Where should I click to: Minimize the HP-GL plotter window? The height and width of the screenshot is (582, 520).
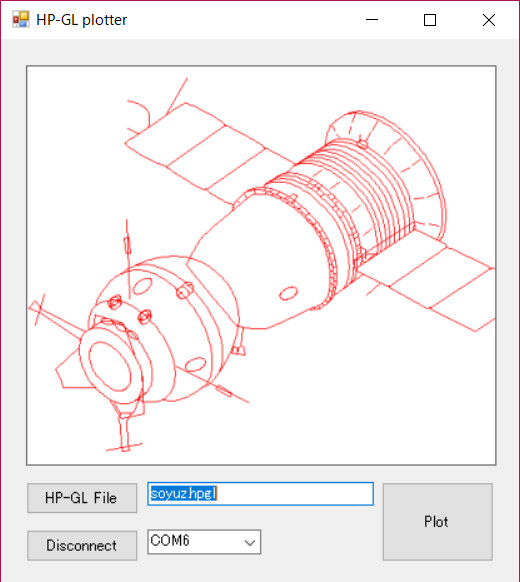pyautogui.click(x=372, y=20)
